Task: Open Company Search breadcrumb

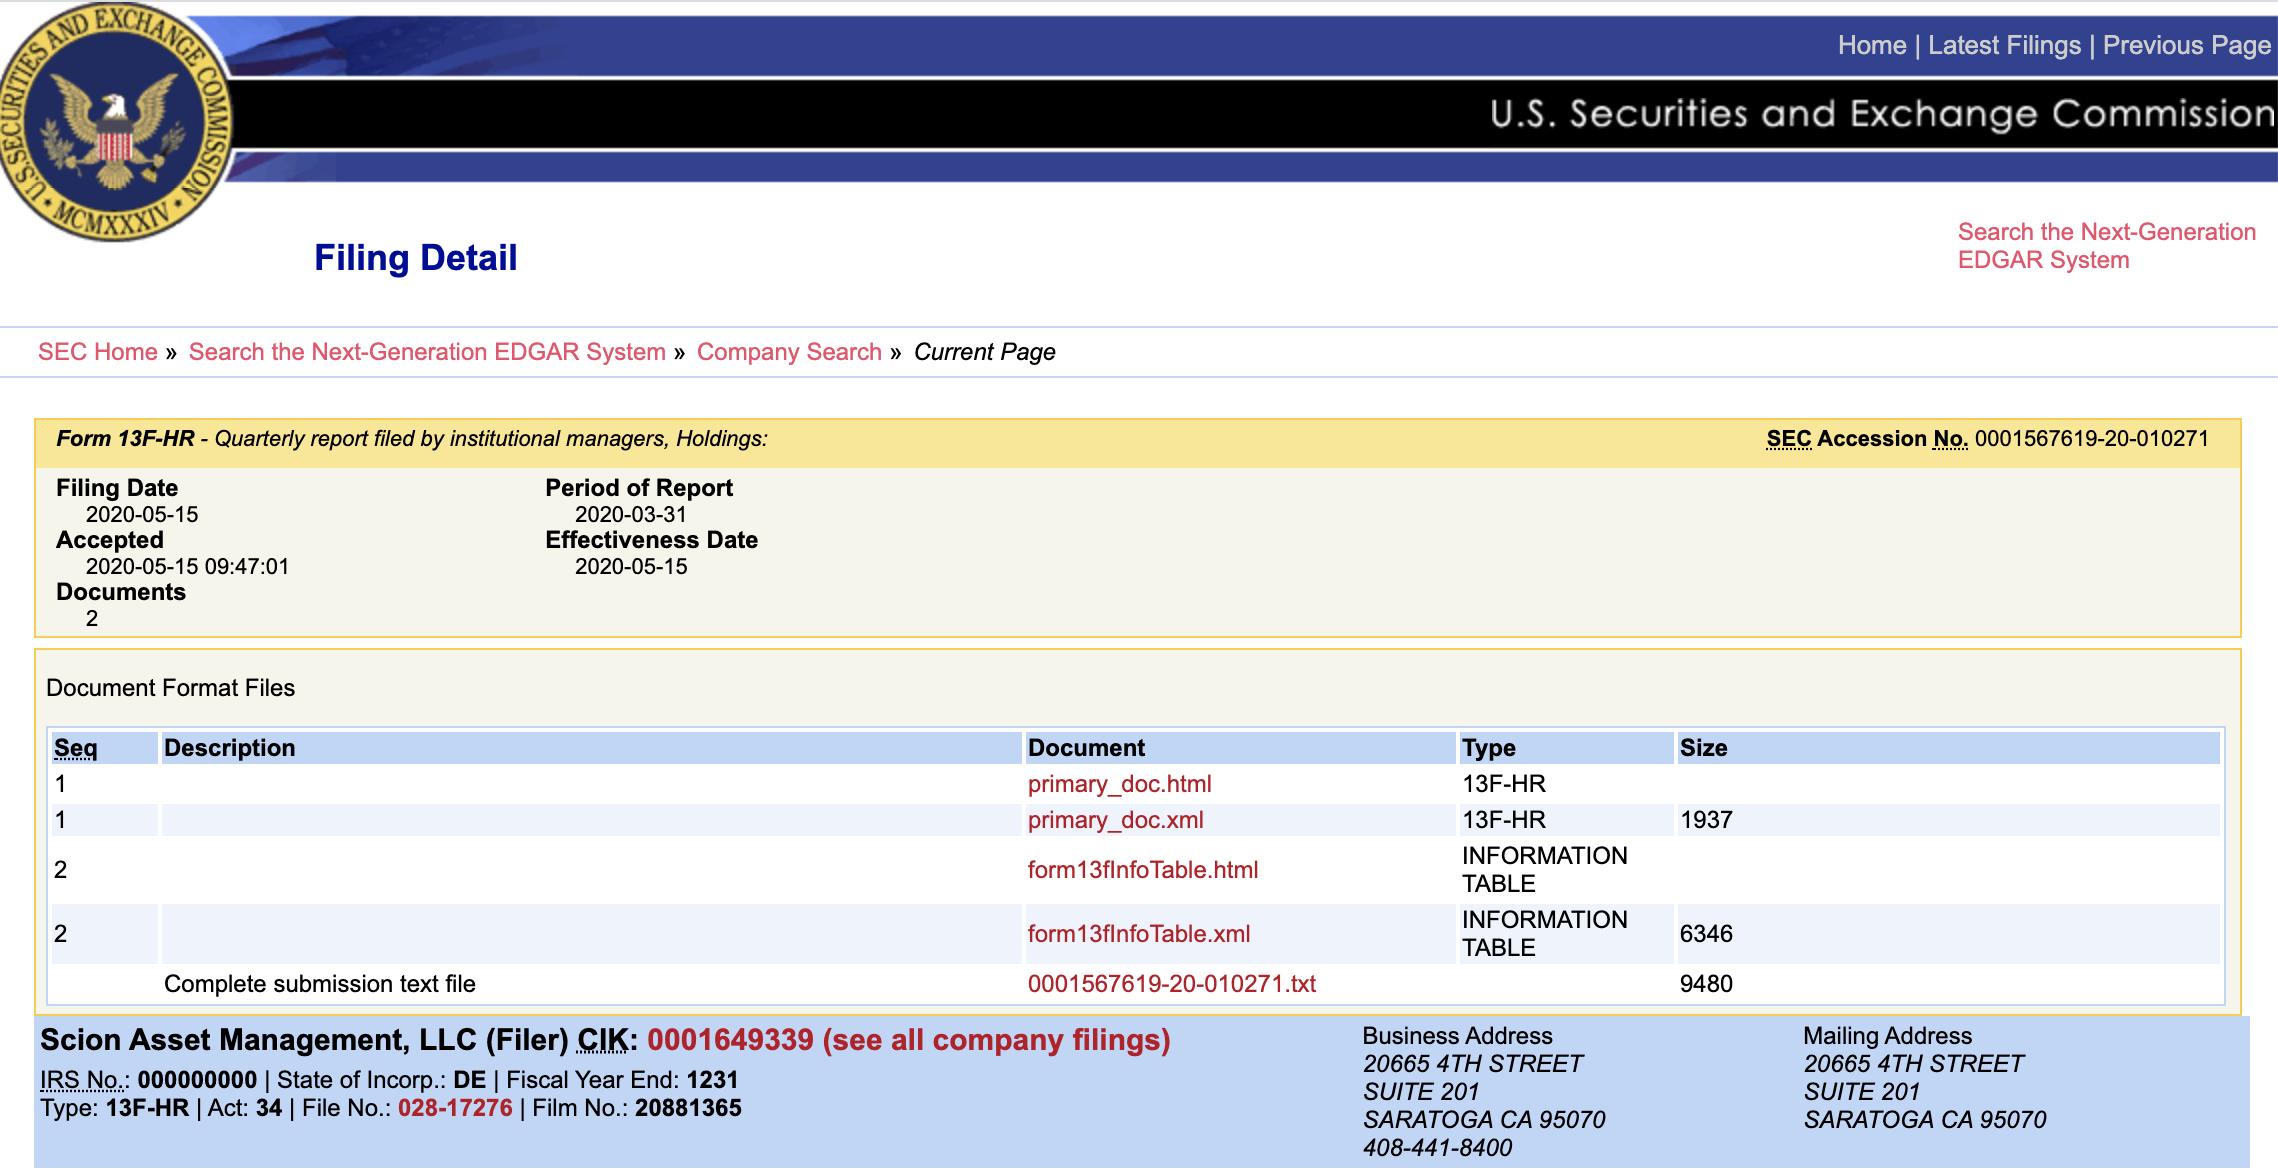Action: pos(789,352)
